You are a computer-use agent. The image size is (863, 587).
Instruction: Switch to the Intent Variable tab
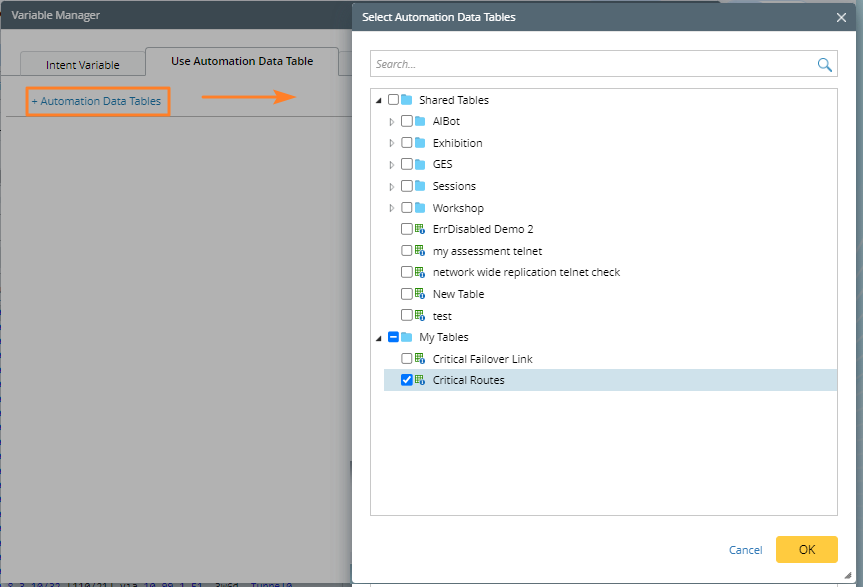83,65
